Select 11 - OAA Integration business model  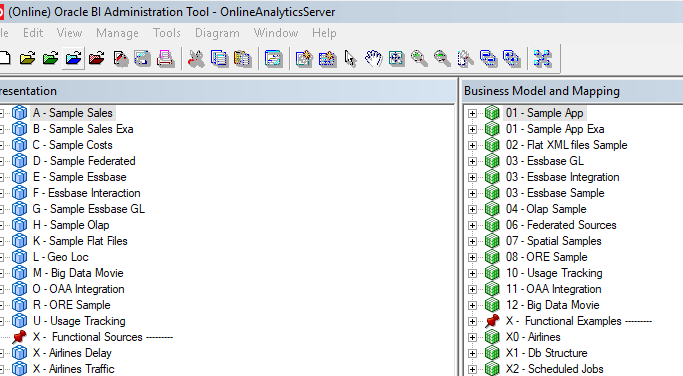tap(553, 289)
